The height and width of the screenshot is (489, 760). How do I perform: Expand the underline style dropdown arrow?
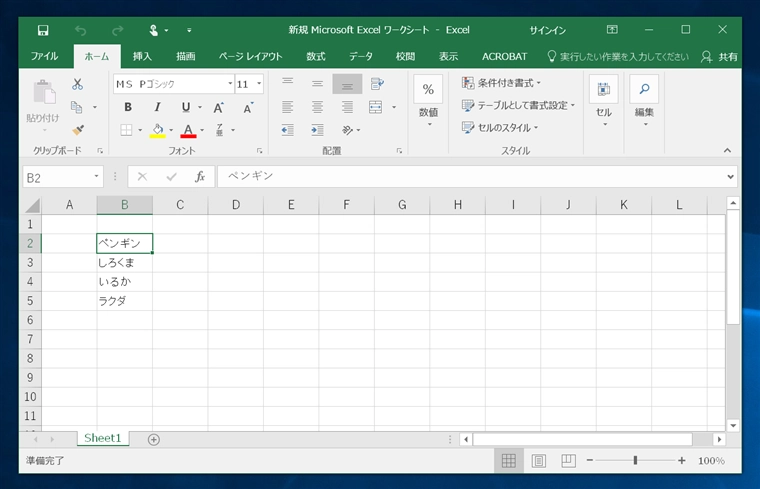pyautogui.click(x=200, y=107)
